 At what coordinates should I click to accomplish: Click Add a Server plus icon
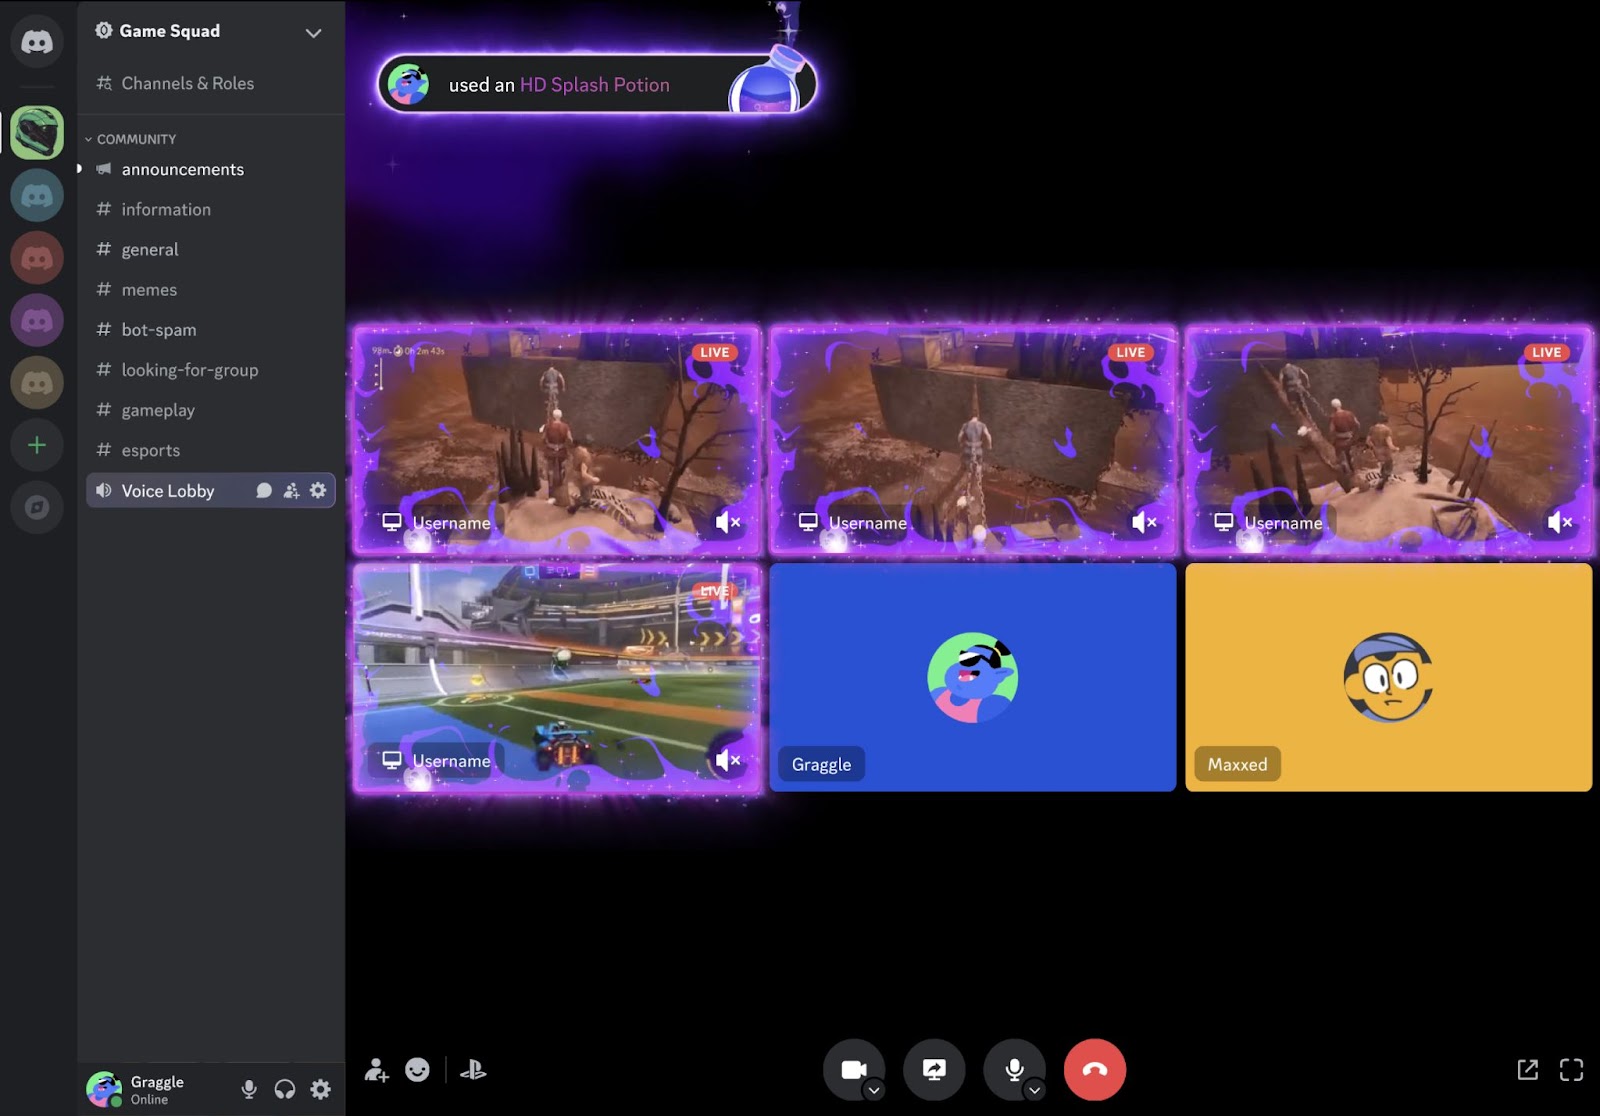click(37, 445)
